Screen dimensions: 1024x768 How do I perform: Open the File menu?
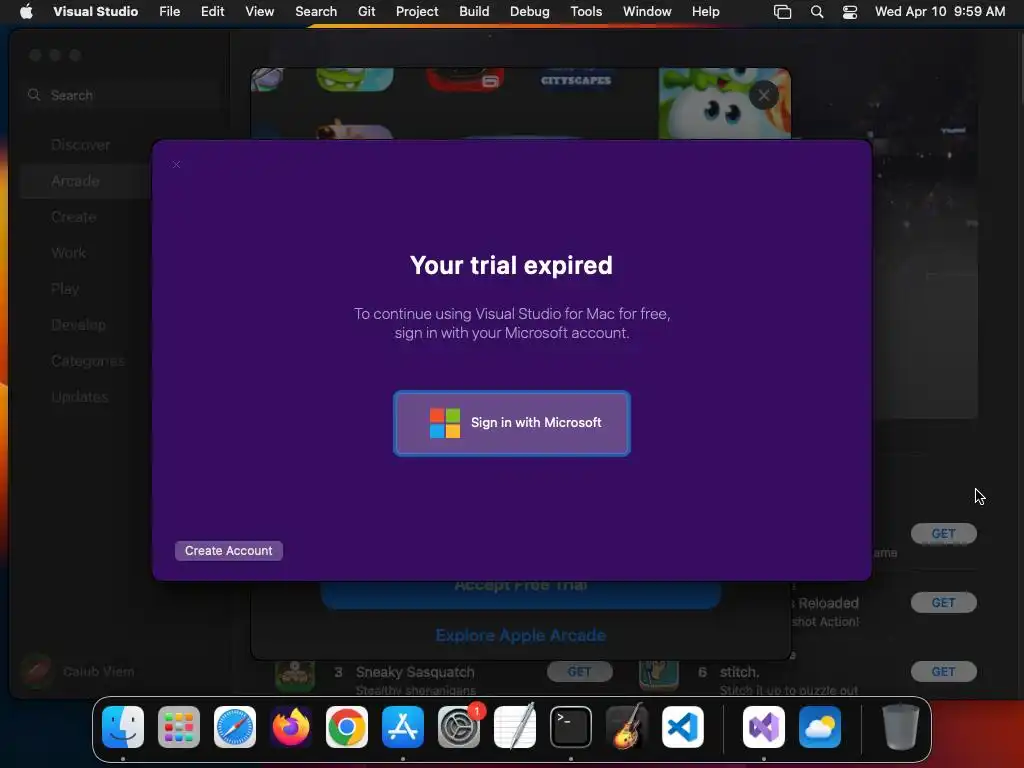pyautogui.click(x=170, y=11)
